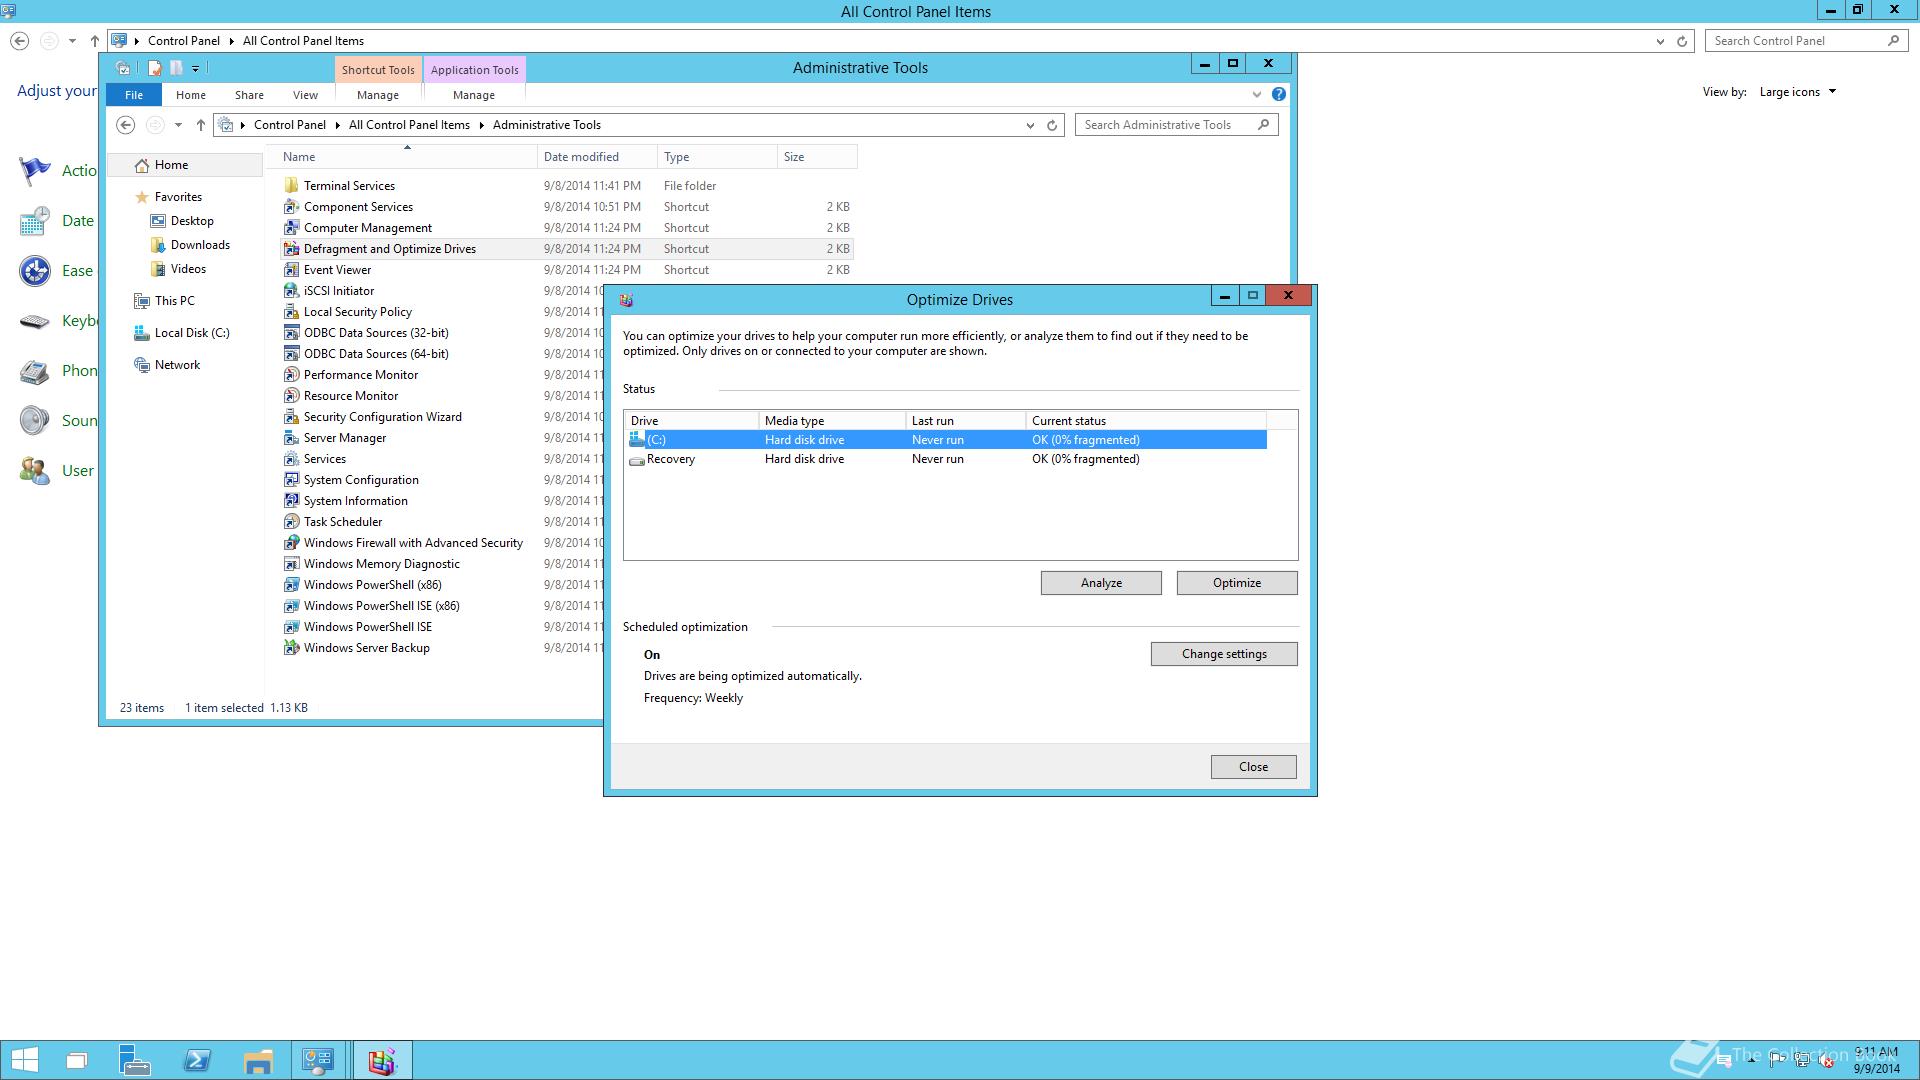The height and width of the screenshot is (1080, 1920).
Task: Select Windows Memory Diagnostic icon
Action: click(291, 564)
